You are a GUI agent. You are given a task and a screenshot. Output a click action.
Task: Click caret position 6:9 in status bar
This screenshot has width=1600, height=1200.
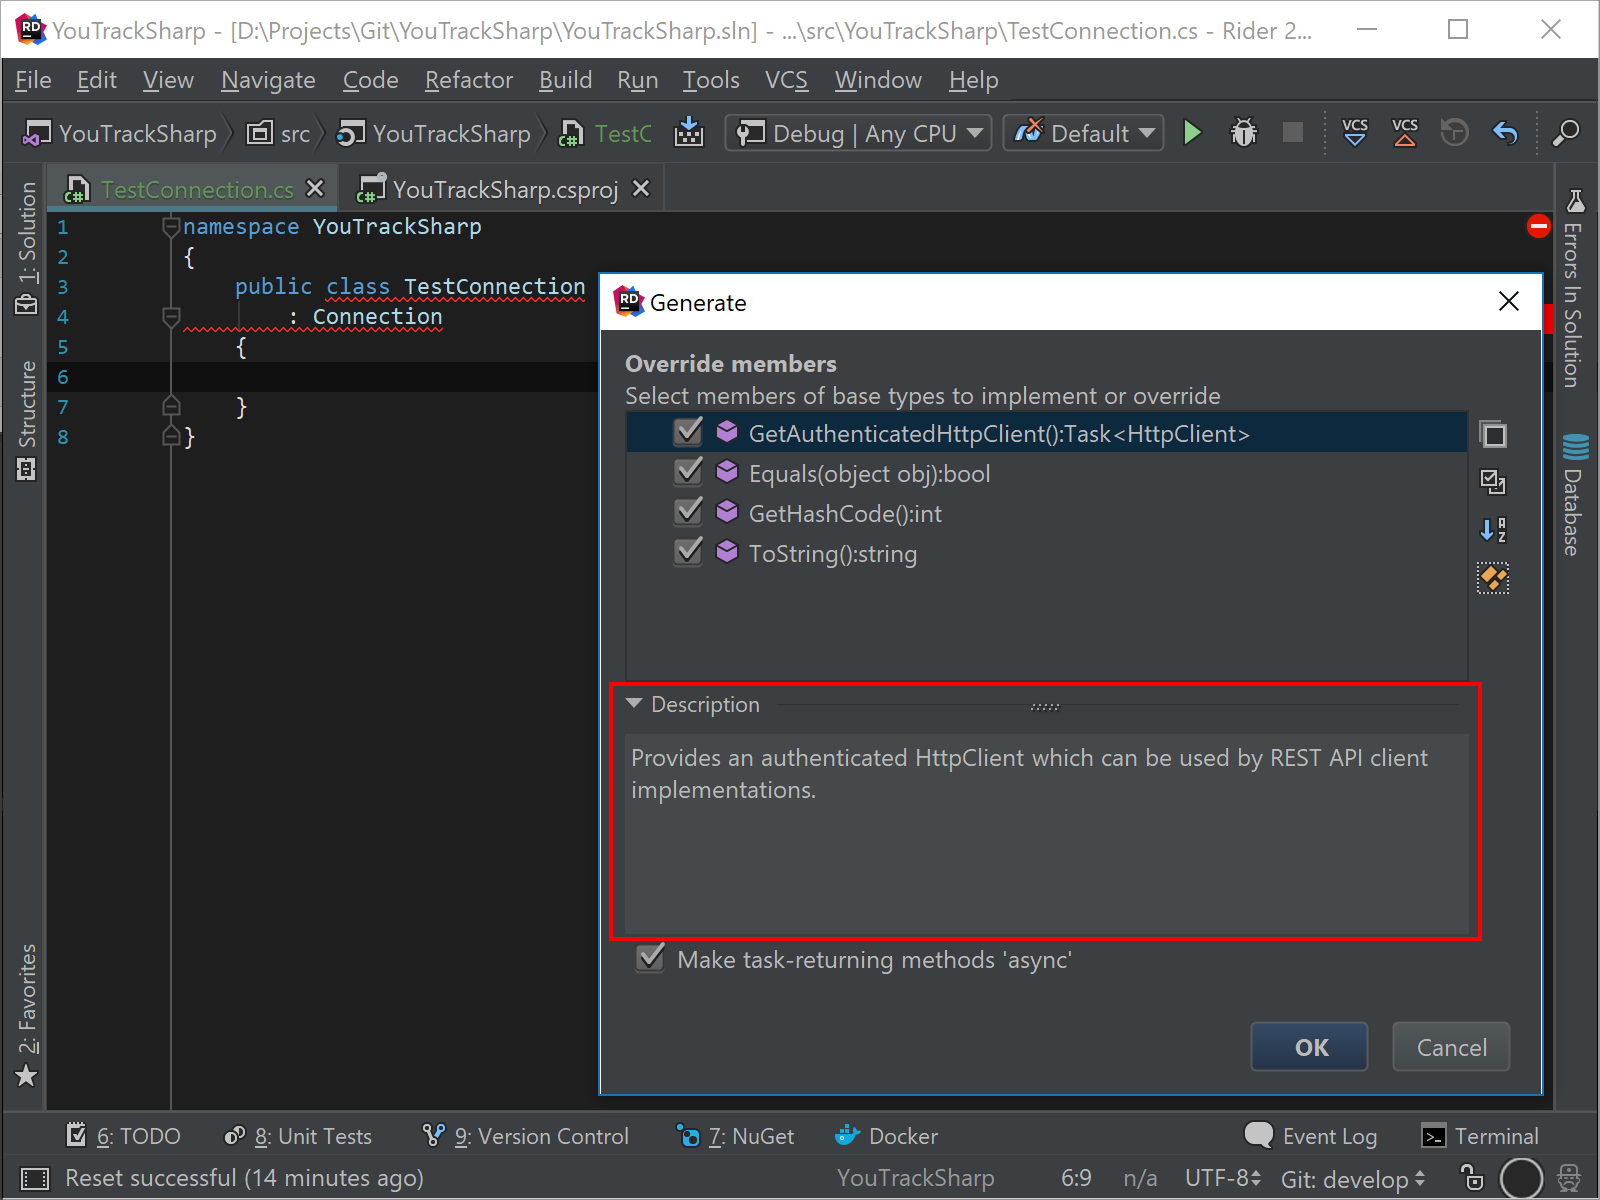click(x=1076, y=1178)
